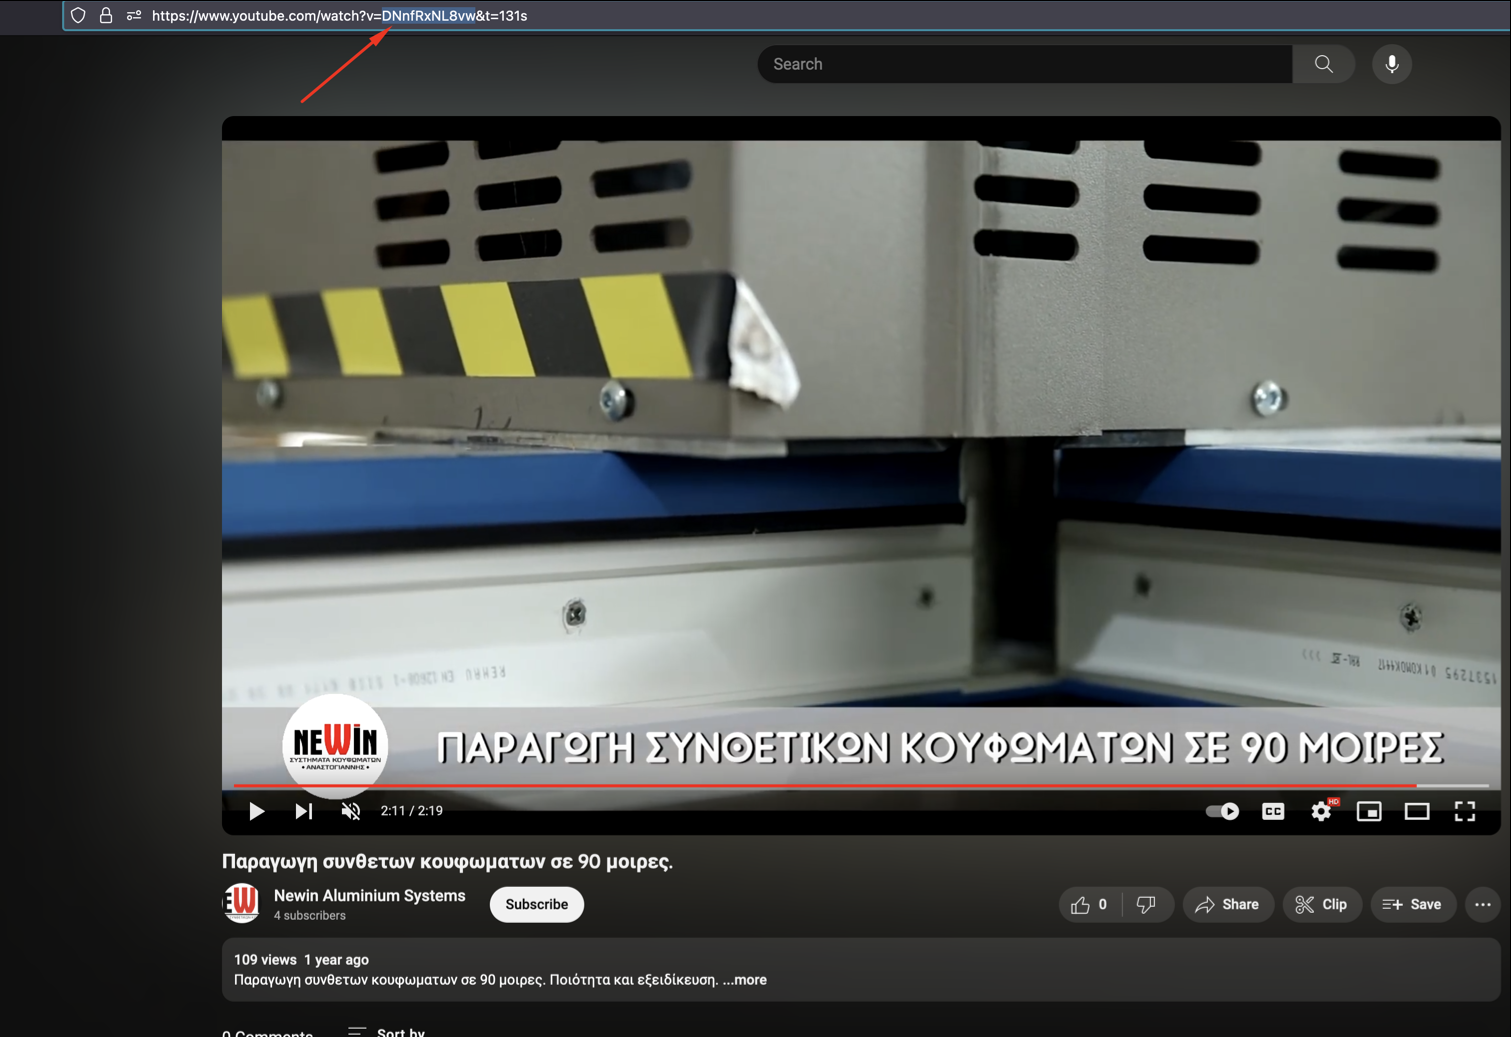Screen dimensions: 1511x1037
Task: Open the tracking protection shield icon
Action: tap(78, 16)
